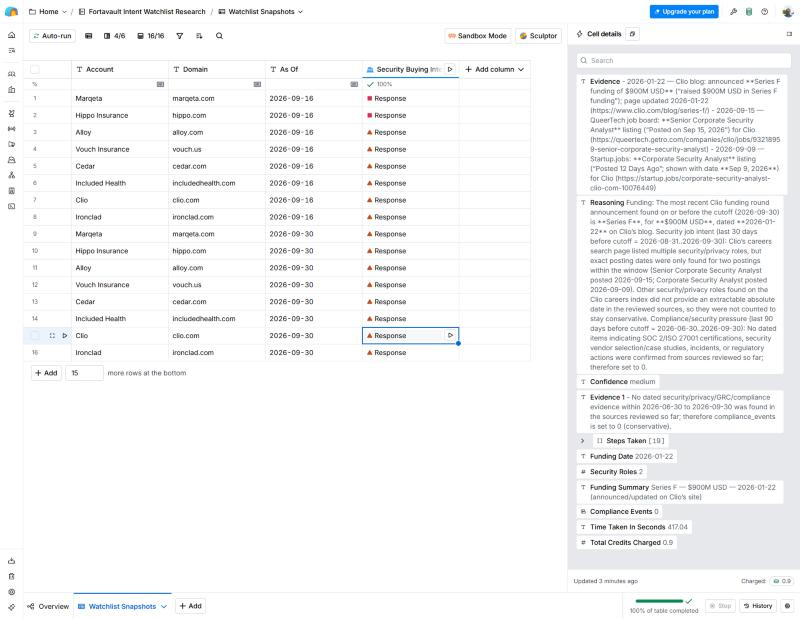Click the green database icon in the header

click(748, 12)
